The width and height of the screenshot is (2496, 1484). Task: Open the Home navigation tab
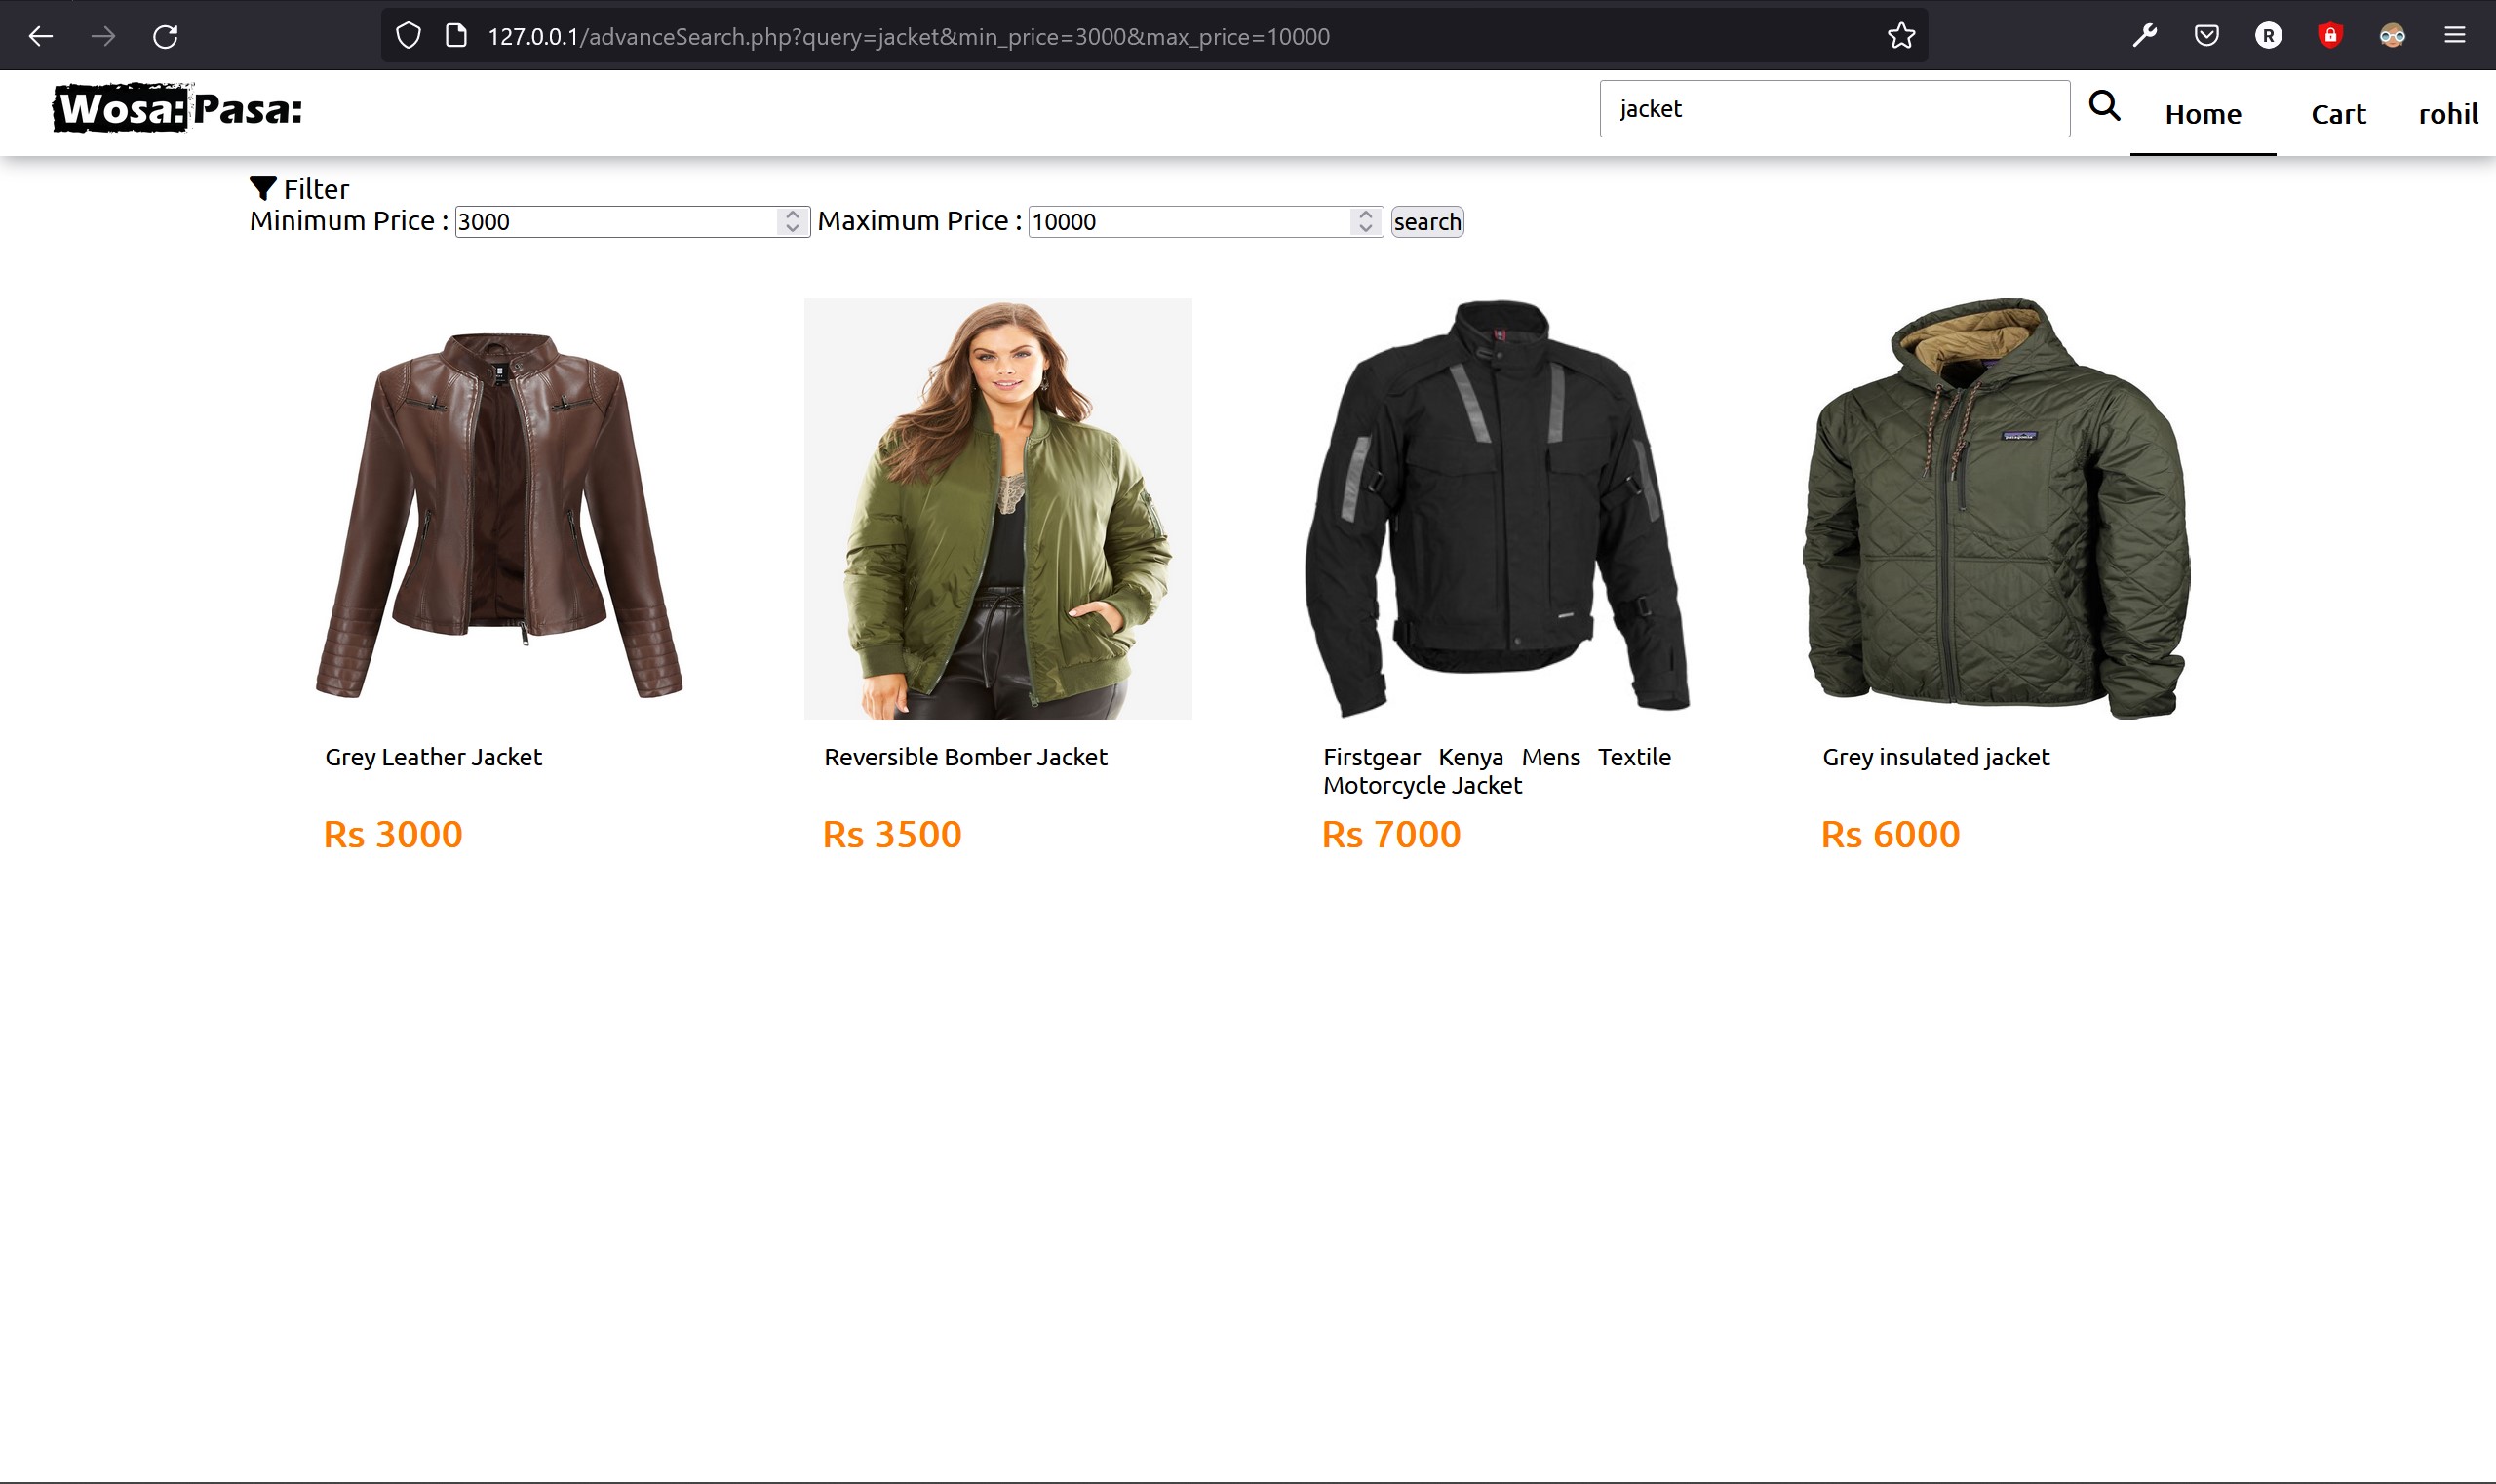pyautogui.click(x=2202, y=114)
